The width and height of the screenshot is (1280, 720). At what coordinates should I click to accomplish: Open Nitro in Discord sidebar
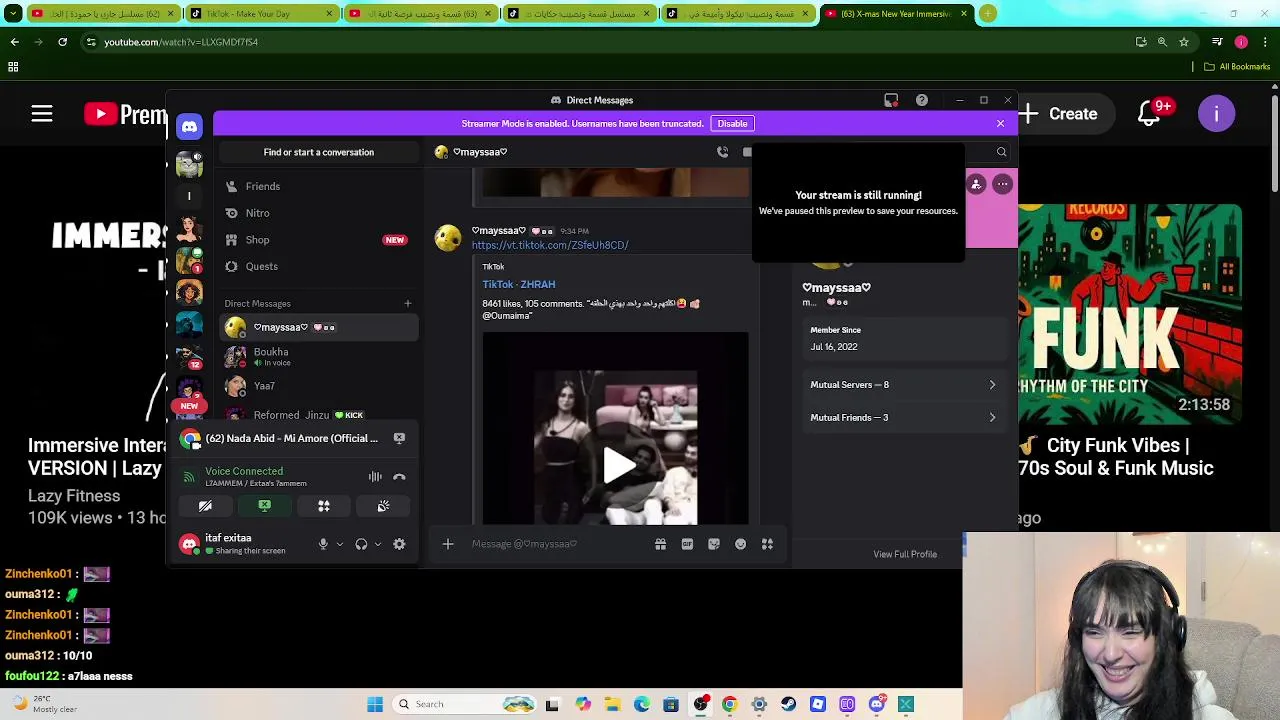click(318, 213)
